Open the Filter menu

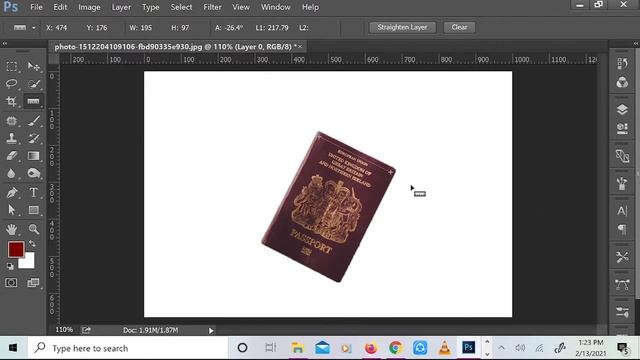click(212, 7)
